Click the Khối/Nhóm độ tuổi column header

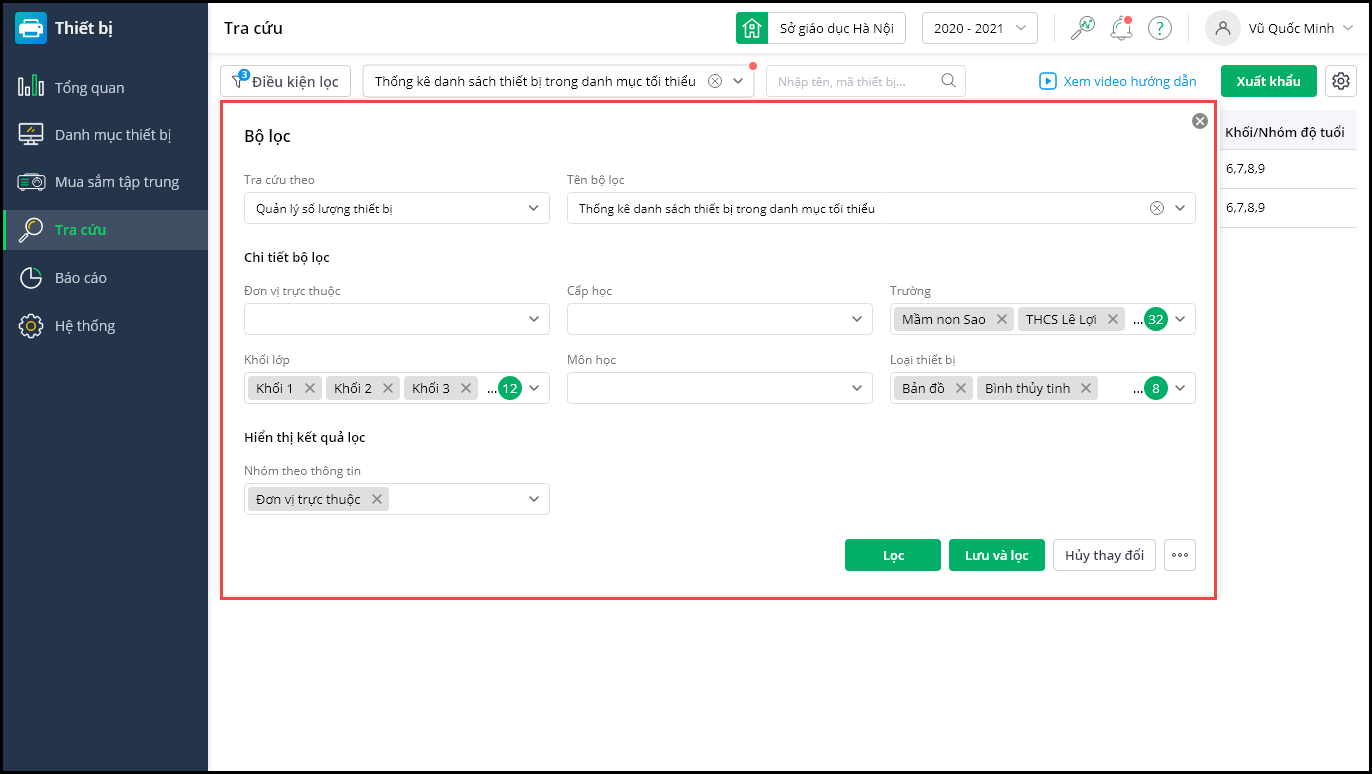pyautogui.click(x=1285, y=132)
